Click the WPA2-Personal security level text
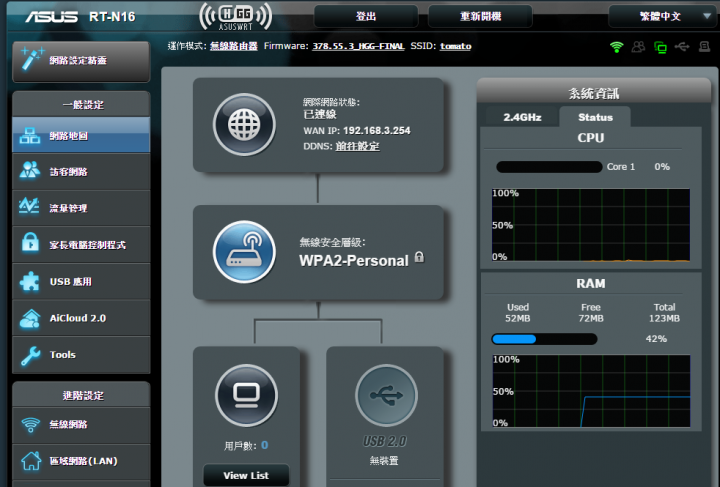This screenshot has width=720, height=487. pyautogui.click(x=354, y=261)
